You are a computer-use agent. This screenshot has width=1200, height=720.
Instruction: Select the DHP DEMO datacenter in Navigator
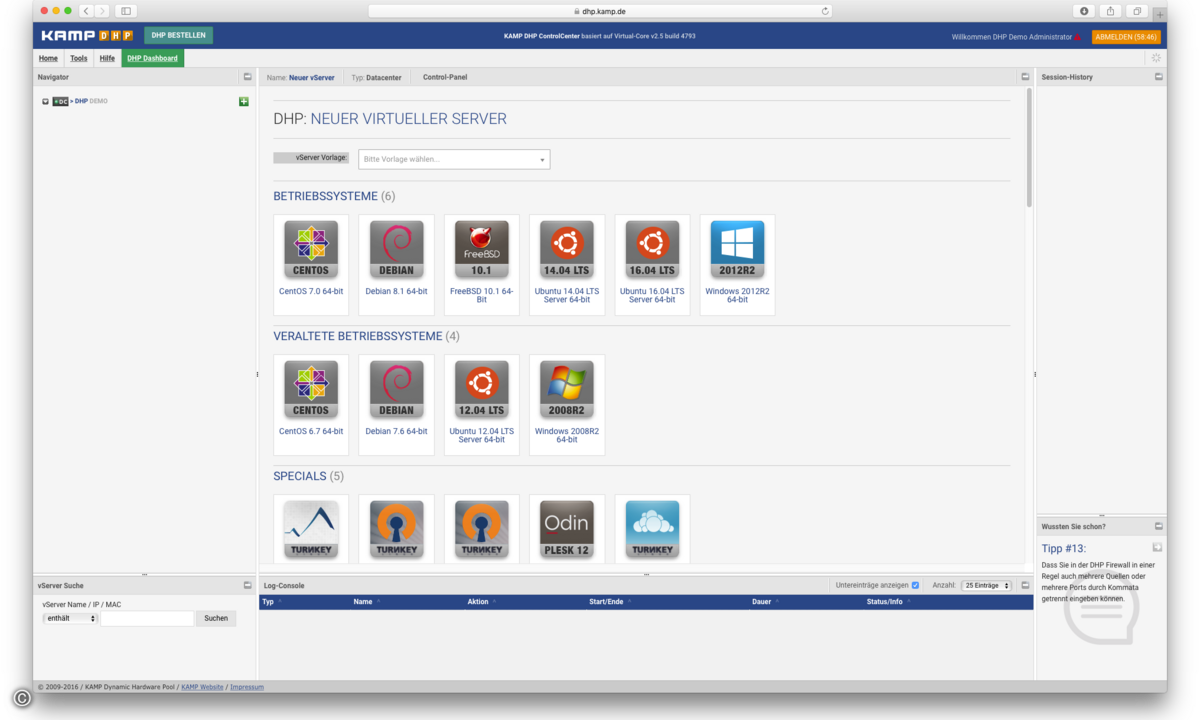coord(91,102)
